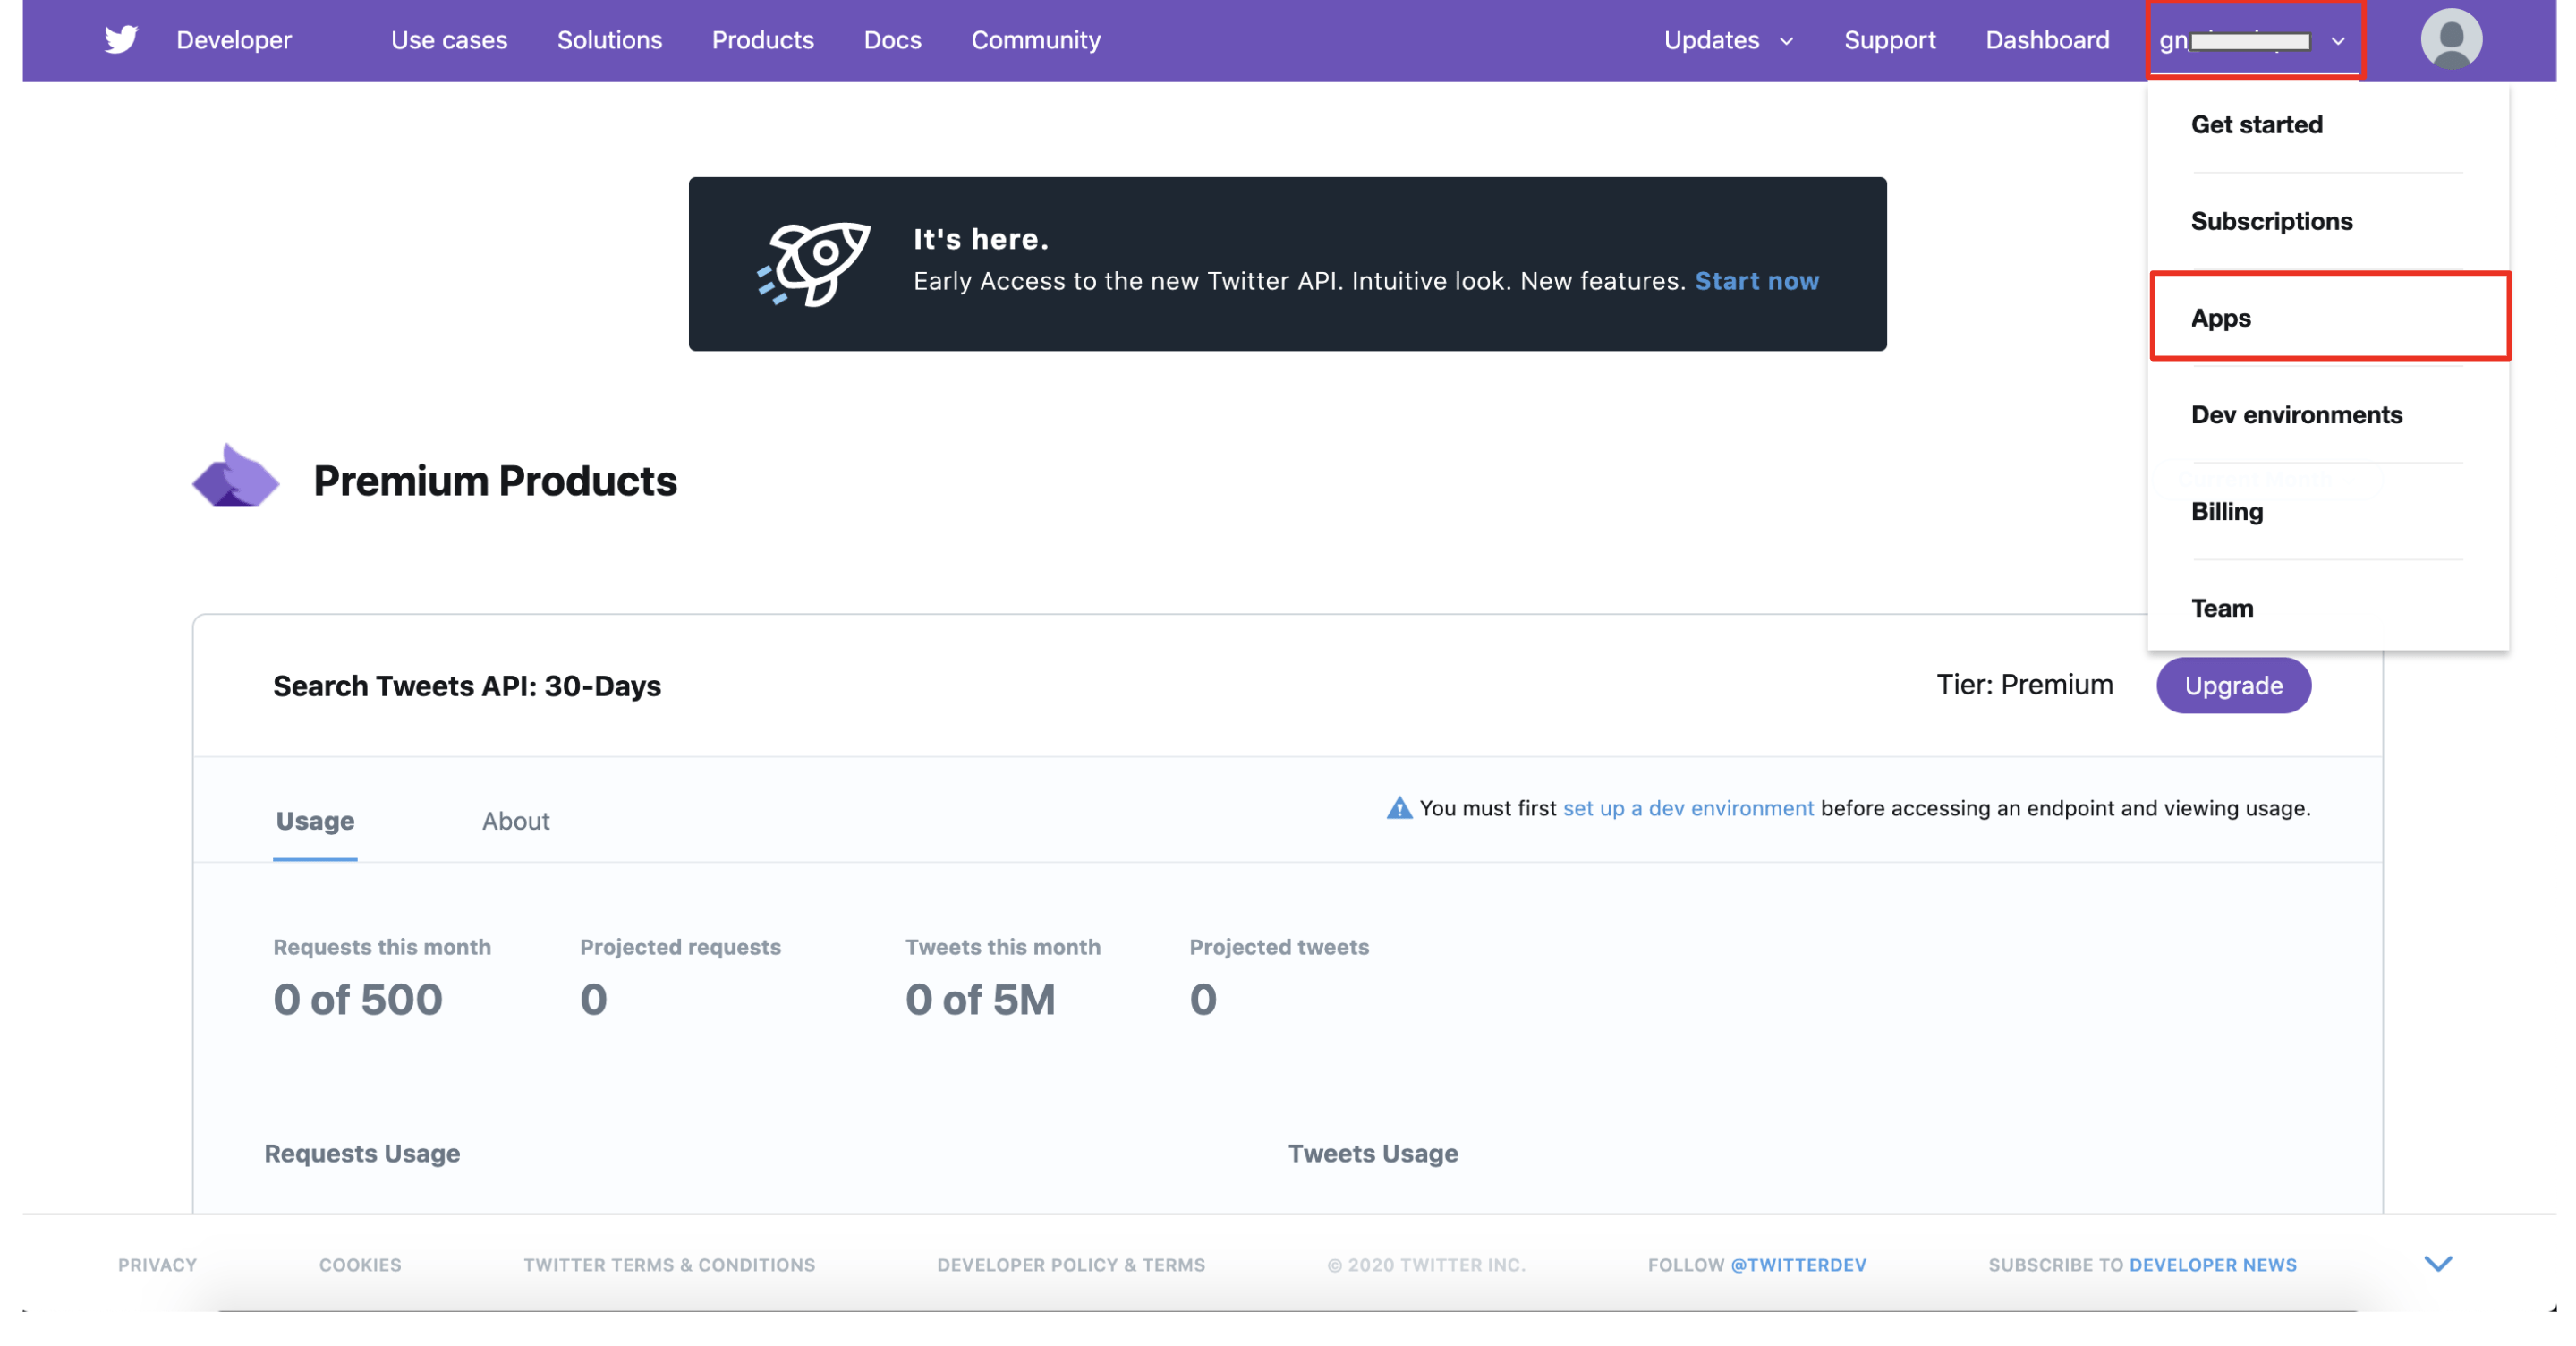Click the warning triangle icon
This screenshot has width=2576, height=1346.
coord(1398,808)
